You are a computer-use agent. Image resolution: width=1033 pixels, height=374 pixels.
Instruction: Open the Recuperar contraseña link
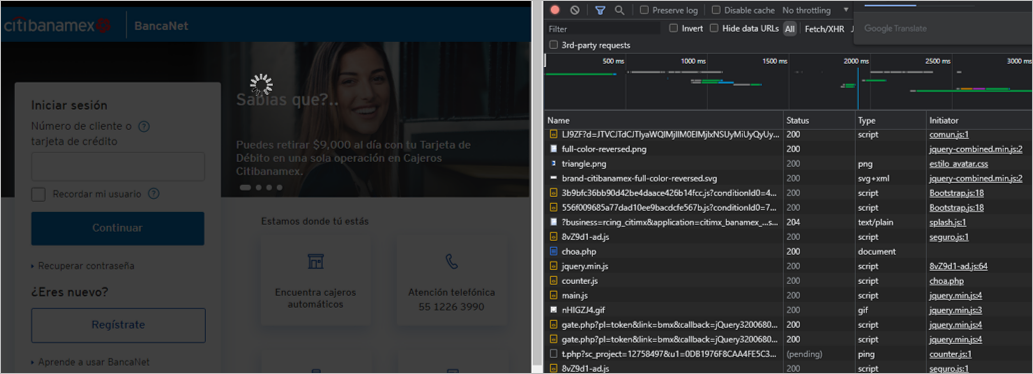86,266
